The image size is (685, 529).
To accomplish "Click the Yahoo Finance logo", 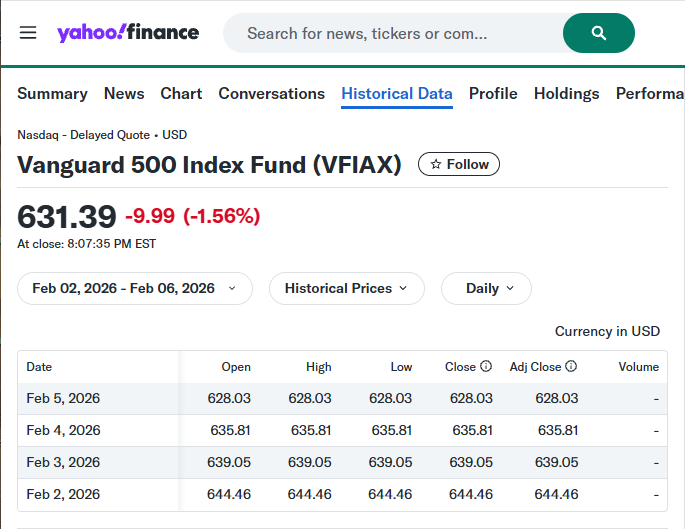I will 128,33.
